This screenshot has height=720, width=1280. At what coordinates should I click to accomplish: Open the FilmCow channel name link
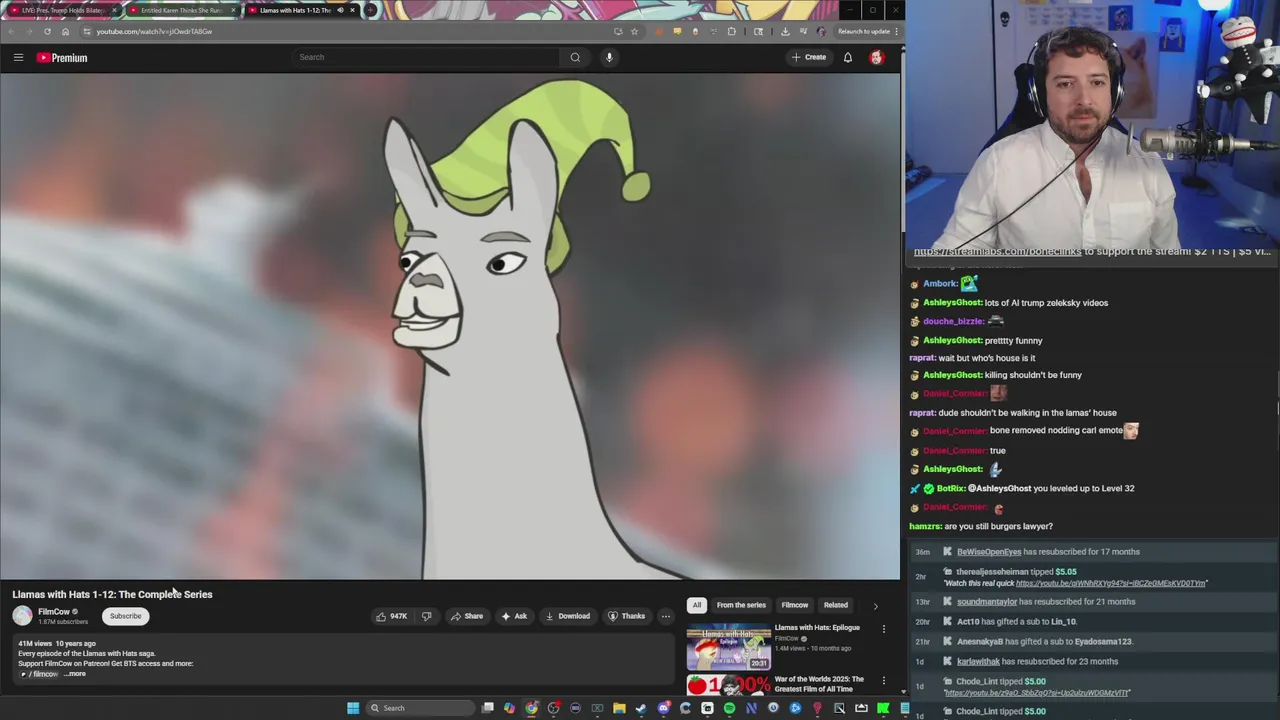click(54, 612)
